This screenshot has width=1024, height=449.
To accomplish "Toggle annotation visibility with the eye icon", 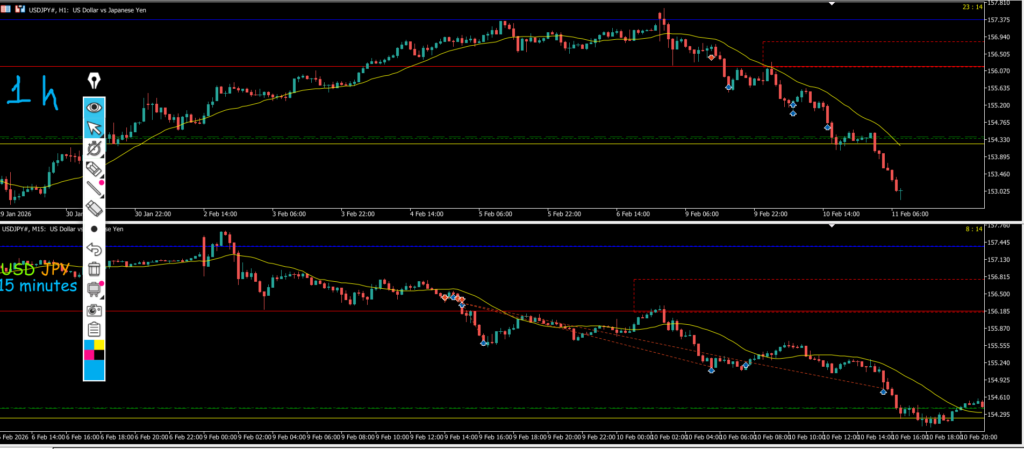I will 95,106.
